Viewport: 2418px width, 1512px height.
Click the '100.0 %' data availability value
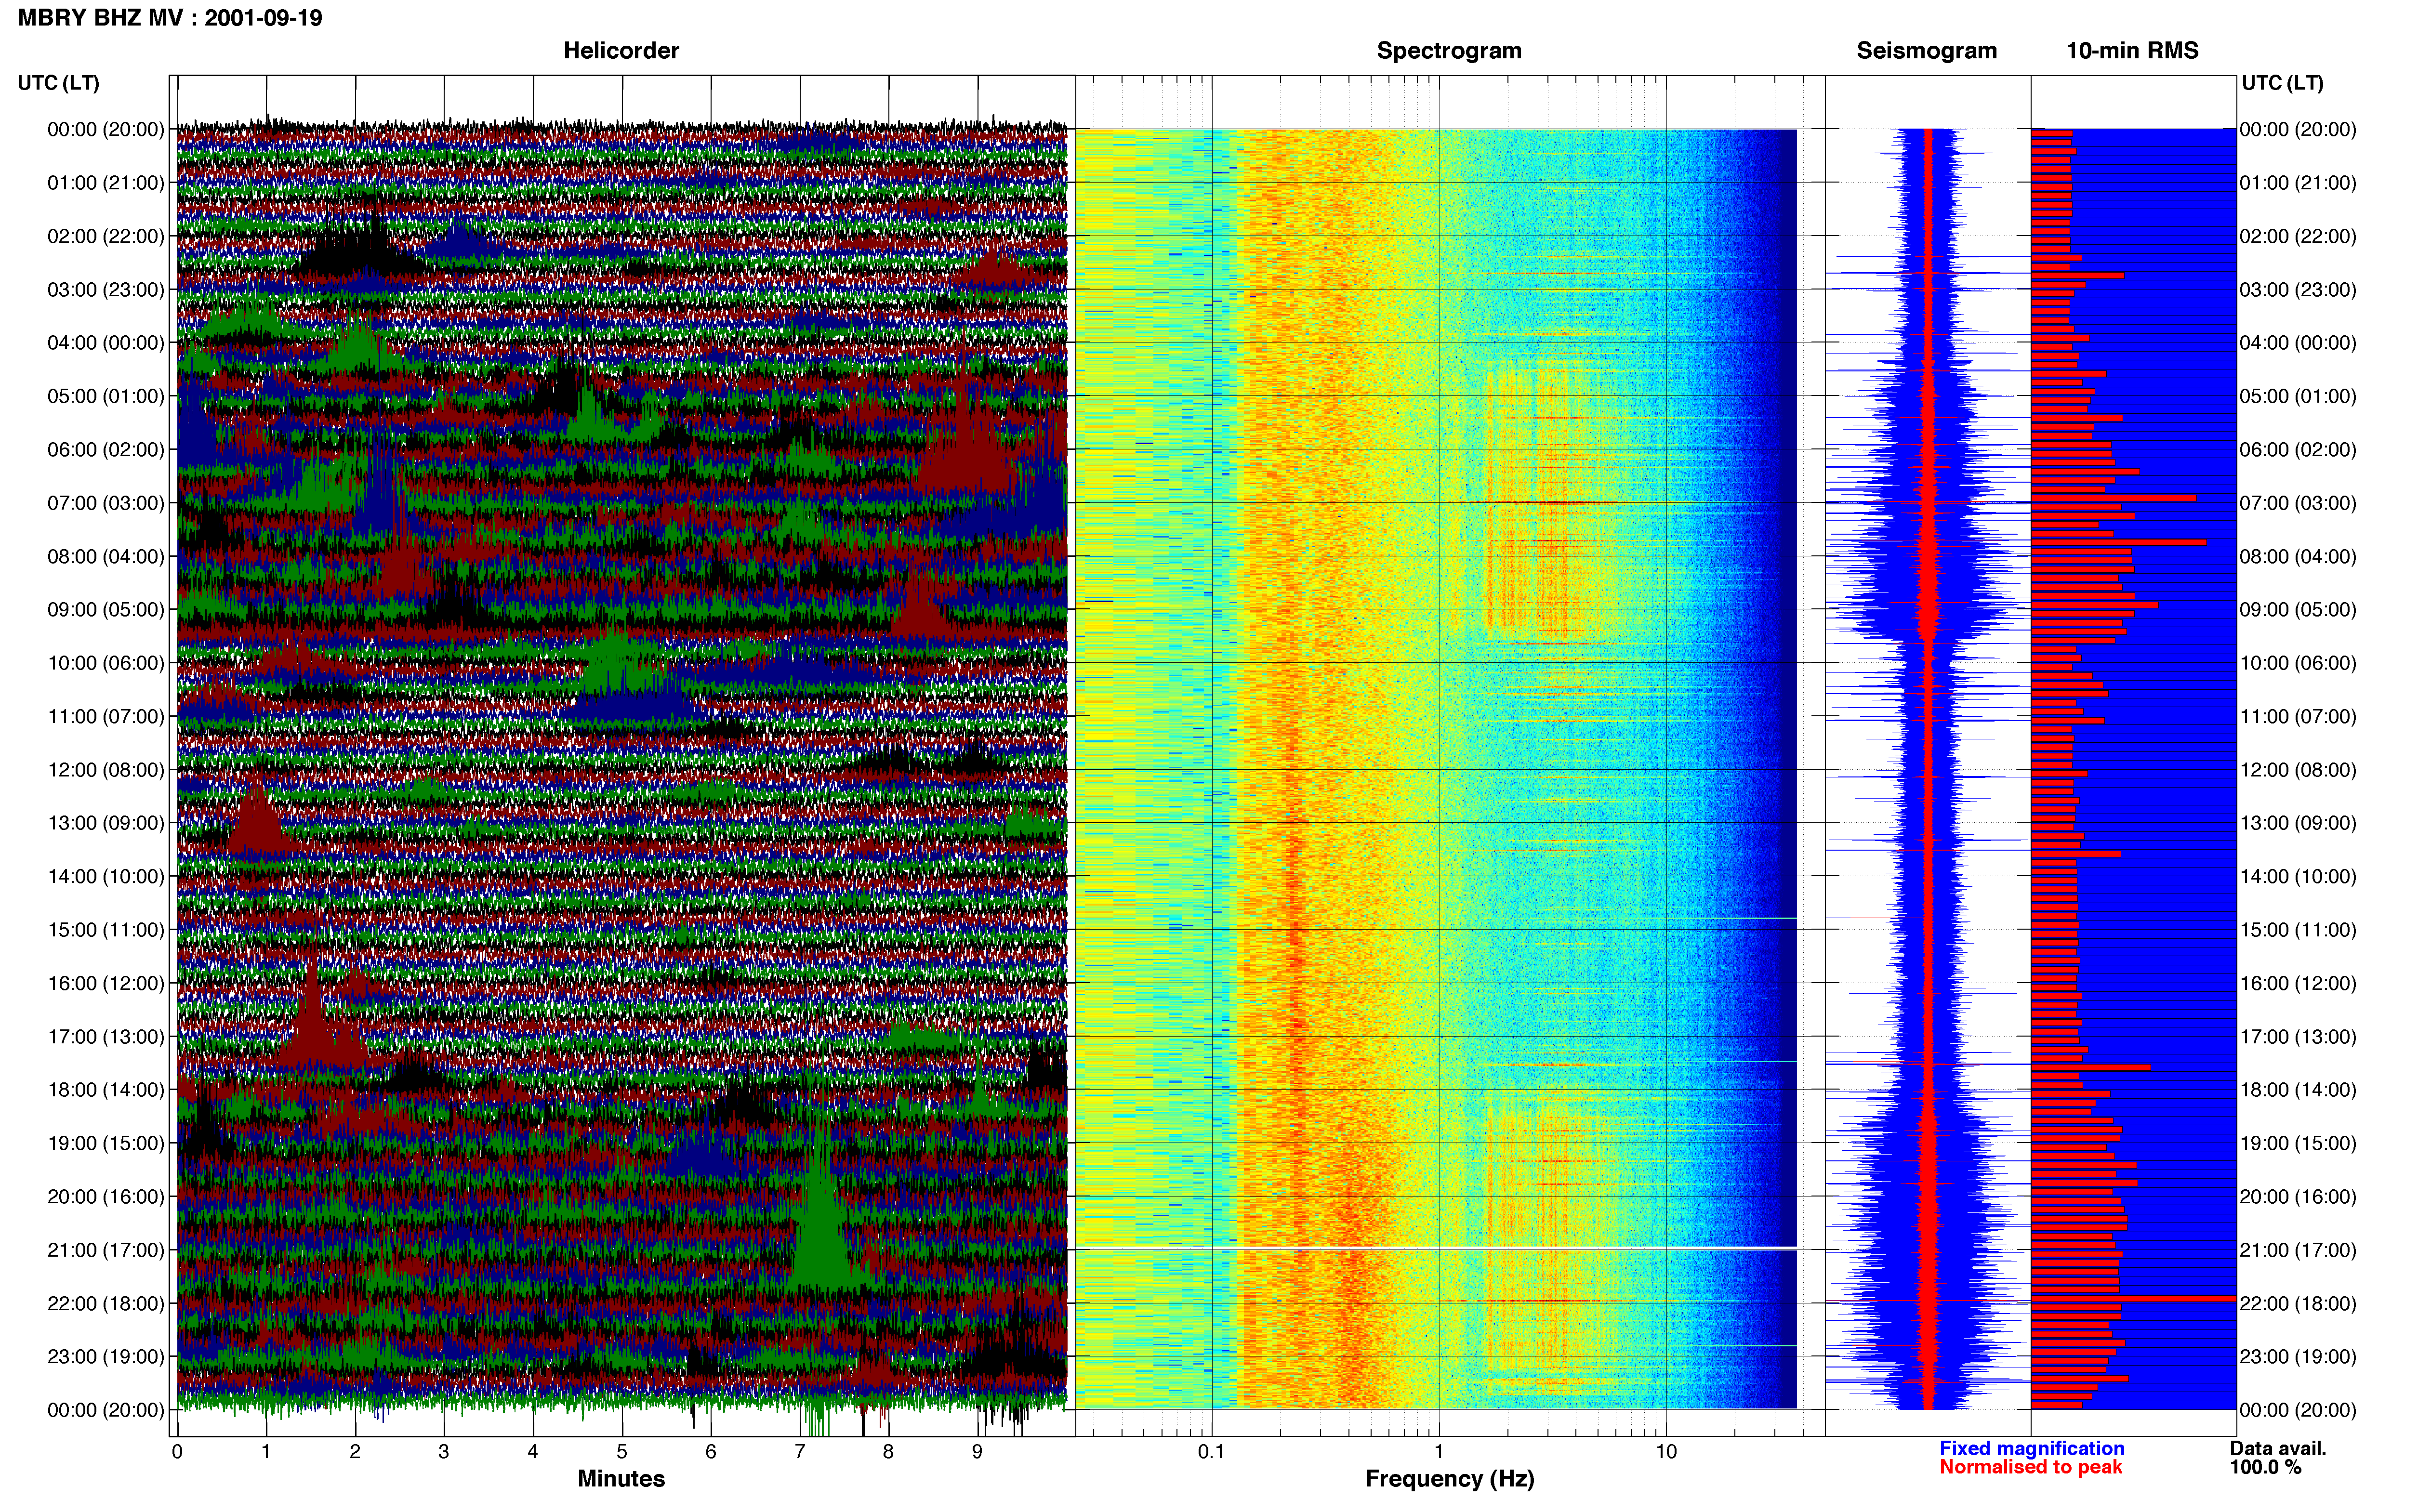pyautogui.click(x=2265, y=1467)
